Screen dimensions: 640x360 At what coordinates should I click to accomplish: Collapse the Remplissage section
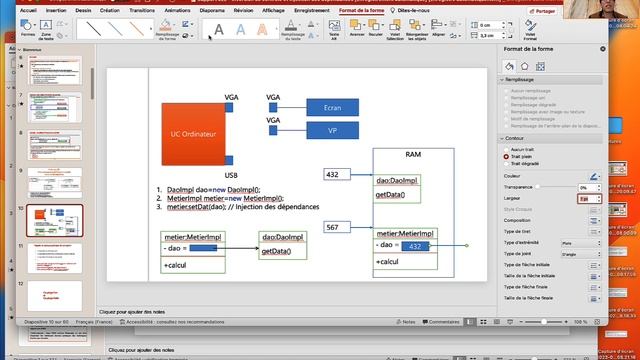coord(502,80)
